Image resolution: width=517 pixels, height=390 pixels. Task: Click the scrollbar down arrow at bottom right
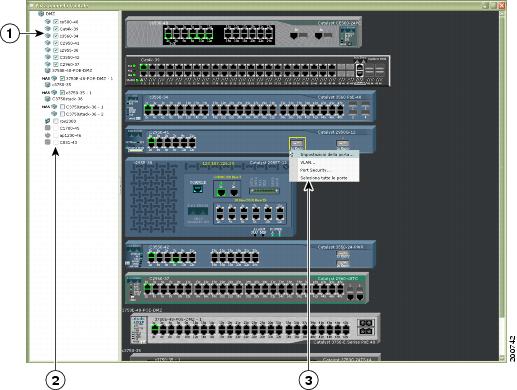pos(502,358)
